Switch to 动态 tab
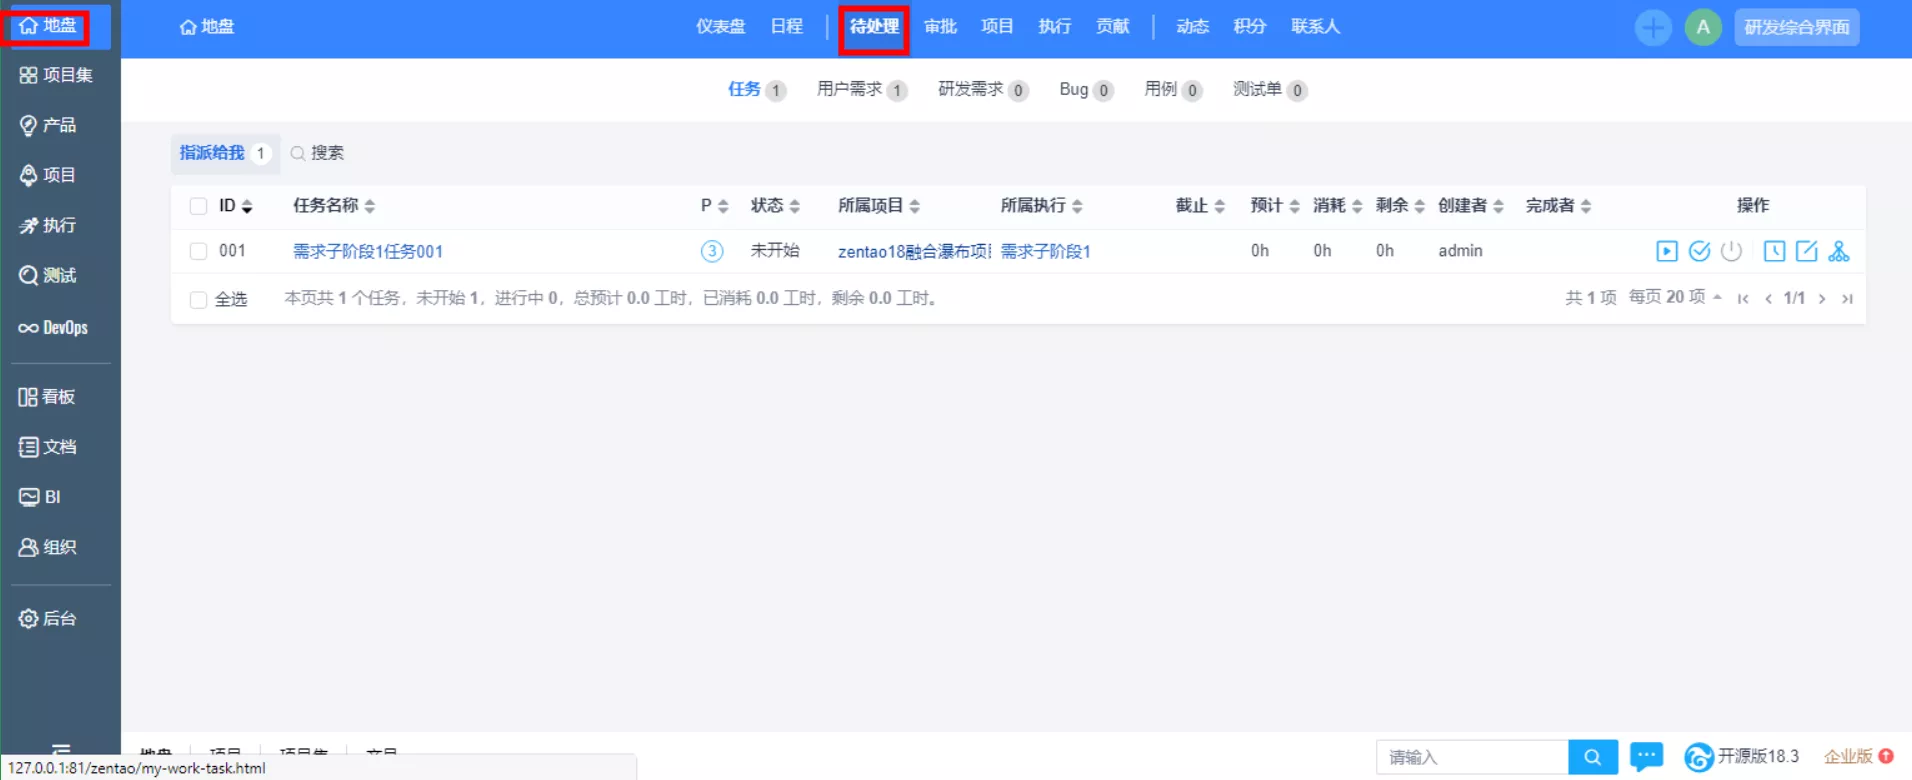Screen dimensions: 1912x780 tap(1192, 27)
